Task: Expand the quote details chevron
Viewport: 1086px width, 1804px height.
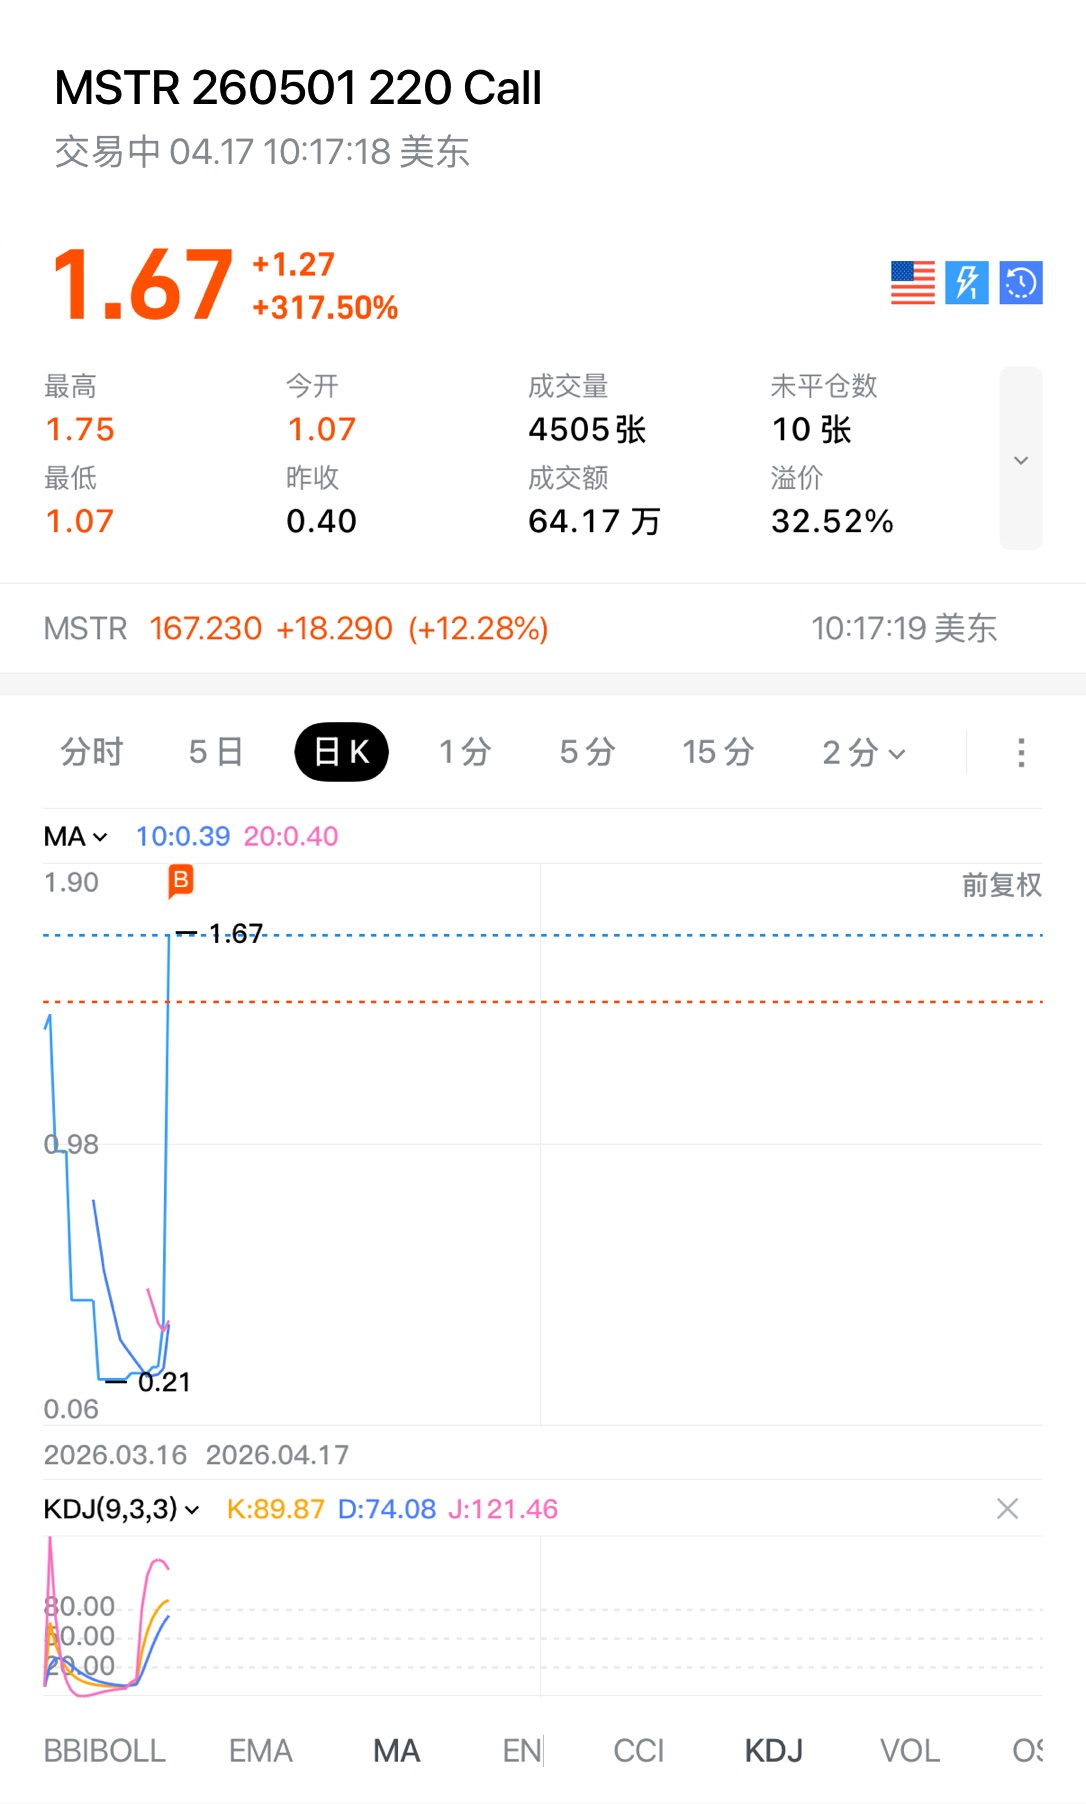Action: 1021,460
